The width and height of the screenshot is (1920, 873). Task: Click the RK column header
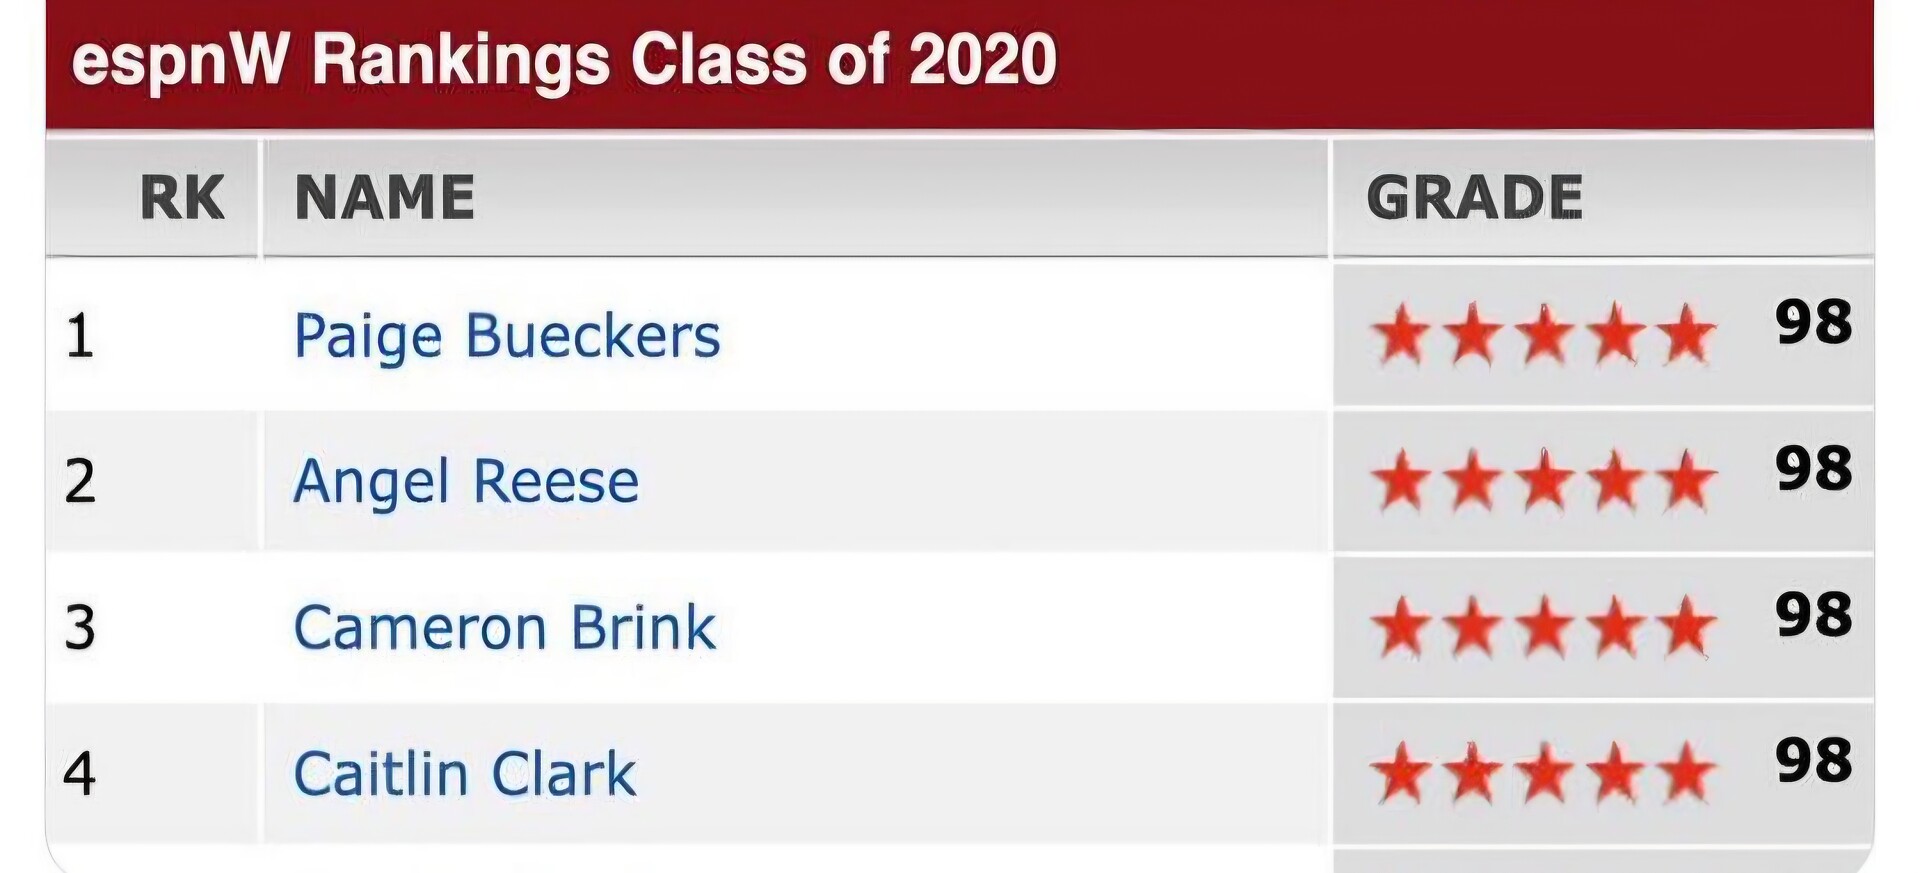coord(182,198)
